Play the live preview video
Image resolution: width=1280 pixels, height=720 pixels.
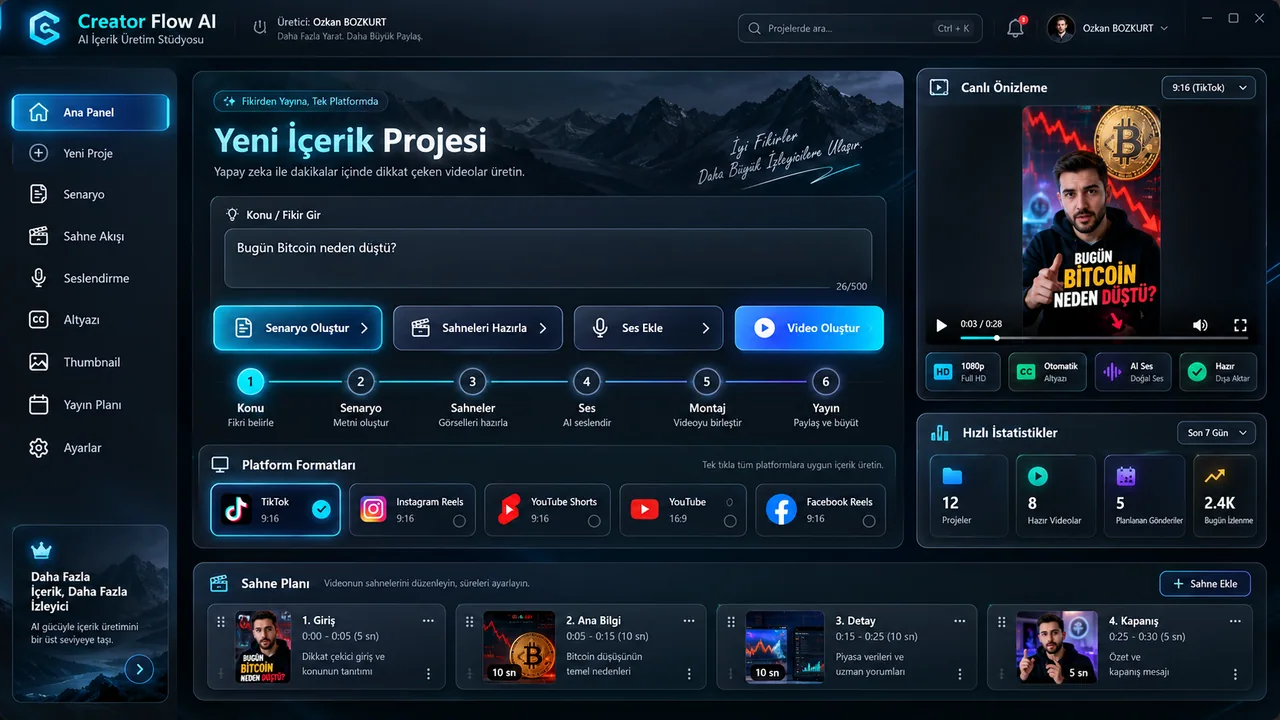941,325
